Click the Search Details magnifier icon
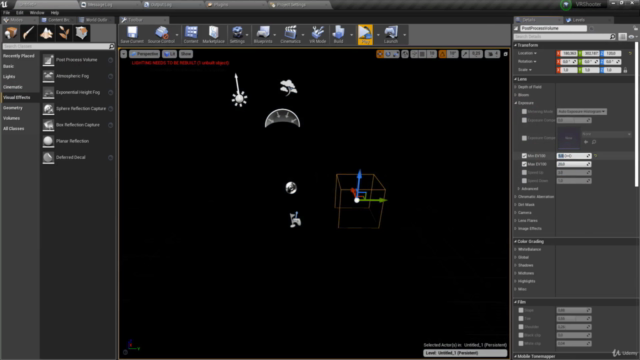The image size is (640, 360). coord(612,37)
